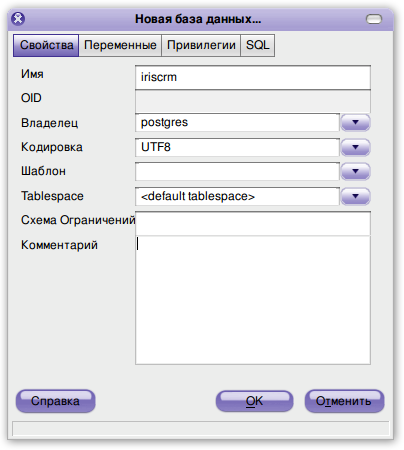Click the Кодировка label
This screenshot has width=404, height=450.
click(52, 147)
